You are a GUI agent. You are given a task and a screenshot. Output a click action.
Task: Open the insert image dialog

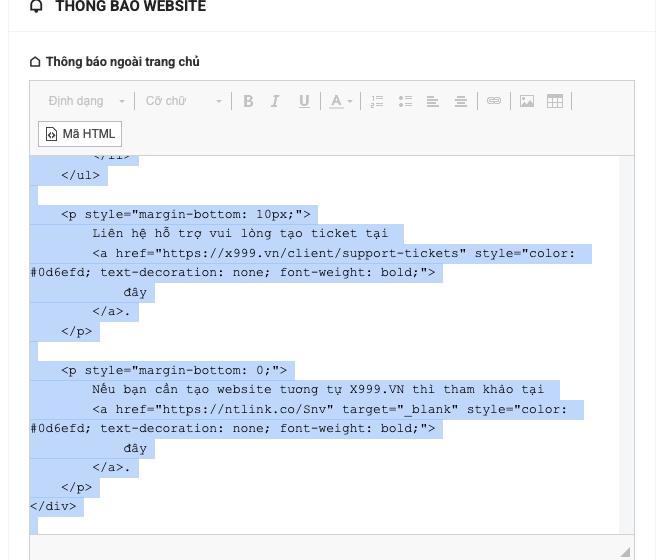527,101
